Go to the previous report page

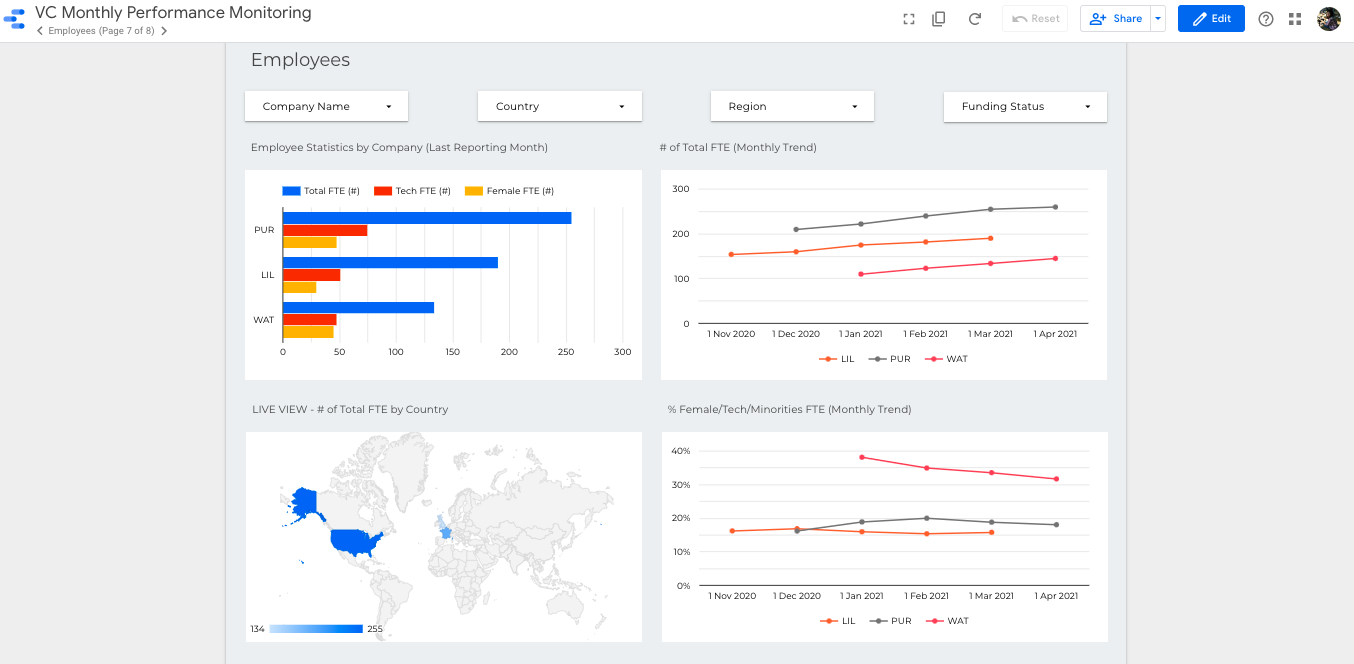40,31
